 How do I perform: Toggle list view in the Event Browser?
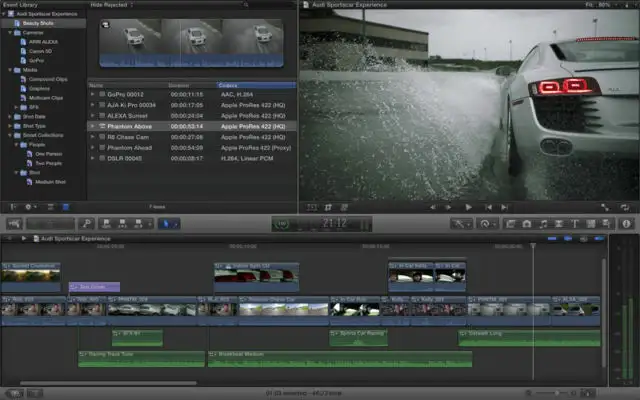(66, 207)
